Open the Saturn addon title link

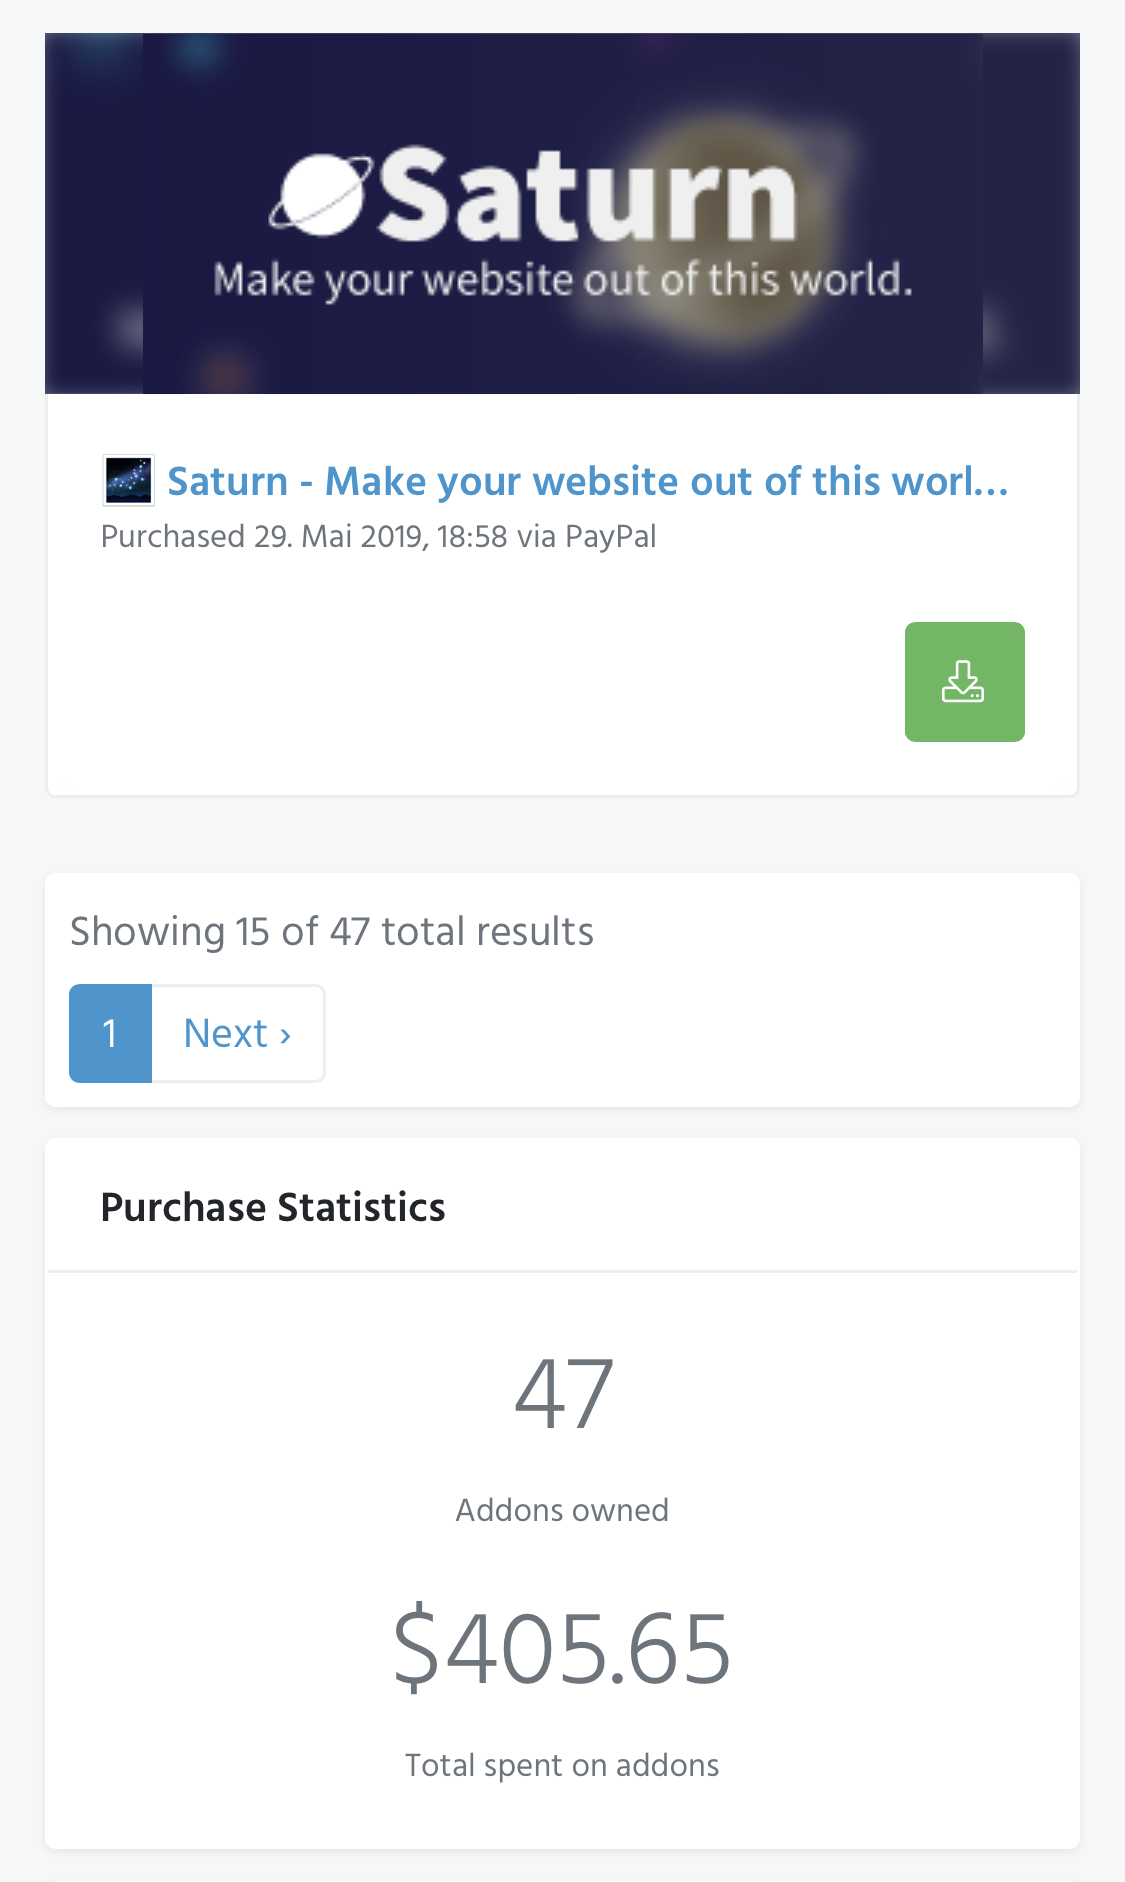coord(588,481)
